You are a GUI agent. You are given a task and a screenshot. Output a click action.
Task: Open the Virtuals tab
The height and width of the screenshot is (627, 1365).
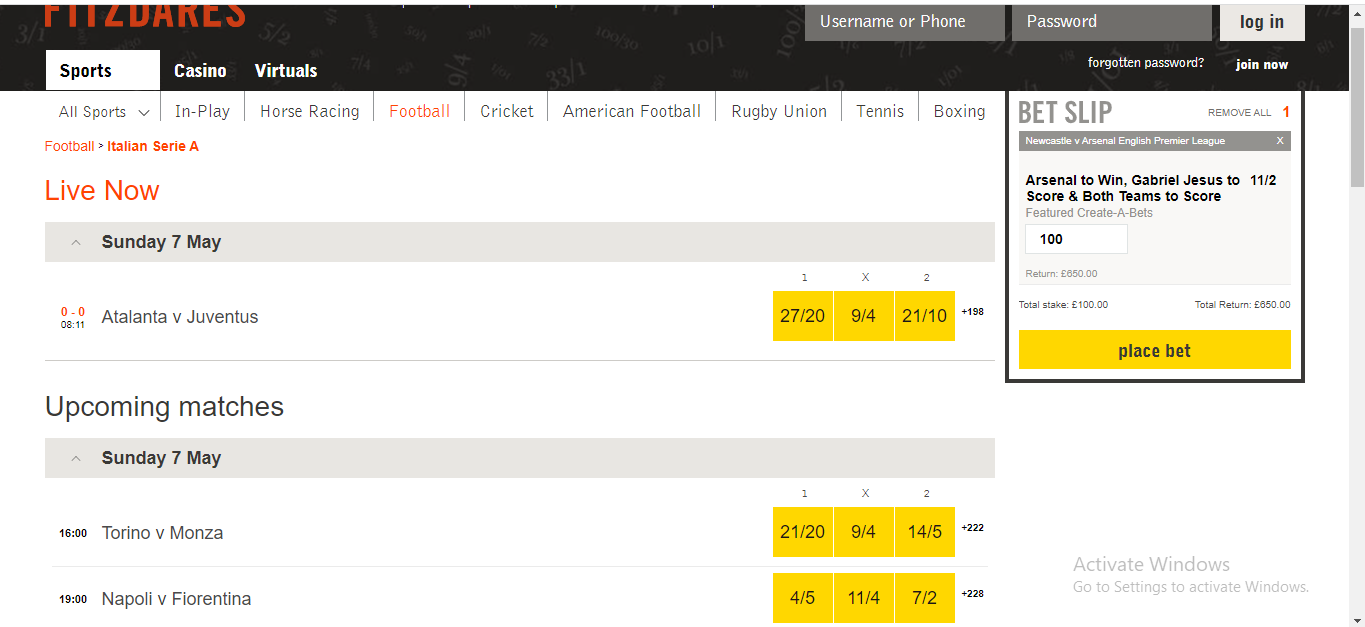pos(286,71)
